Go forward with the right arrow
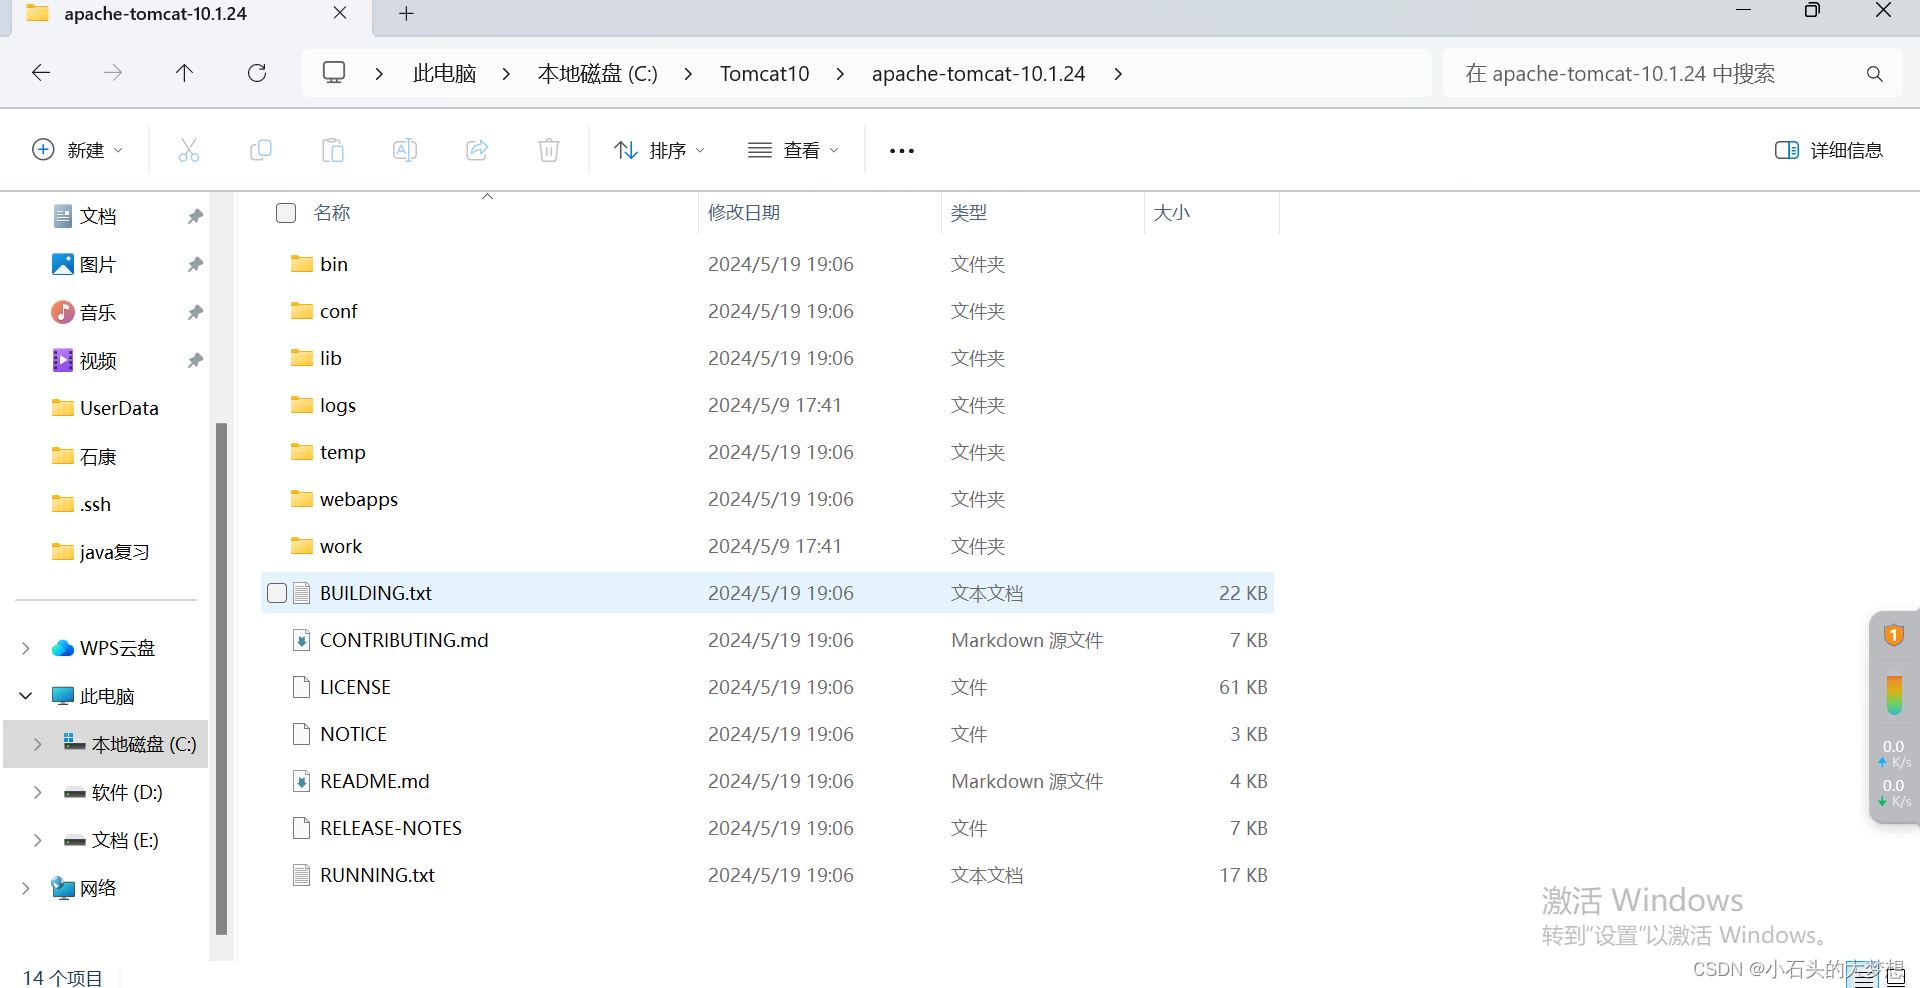Screen dimensions: 1920x988 pos(113,73)
